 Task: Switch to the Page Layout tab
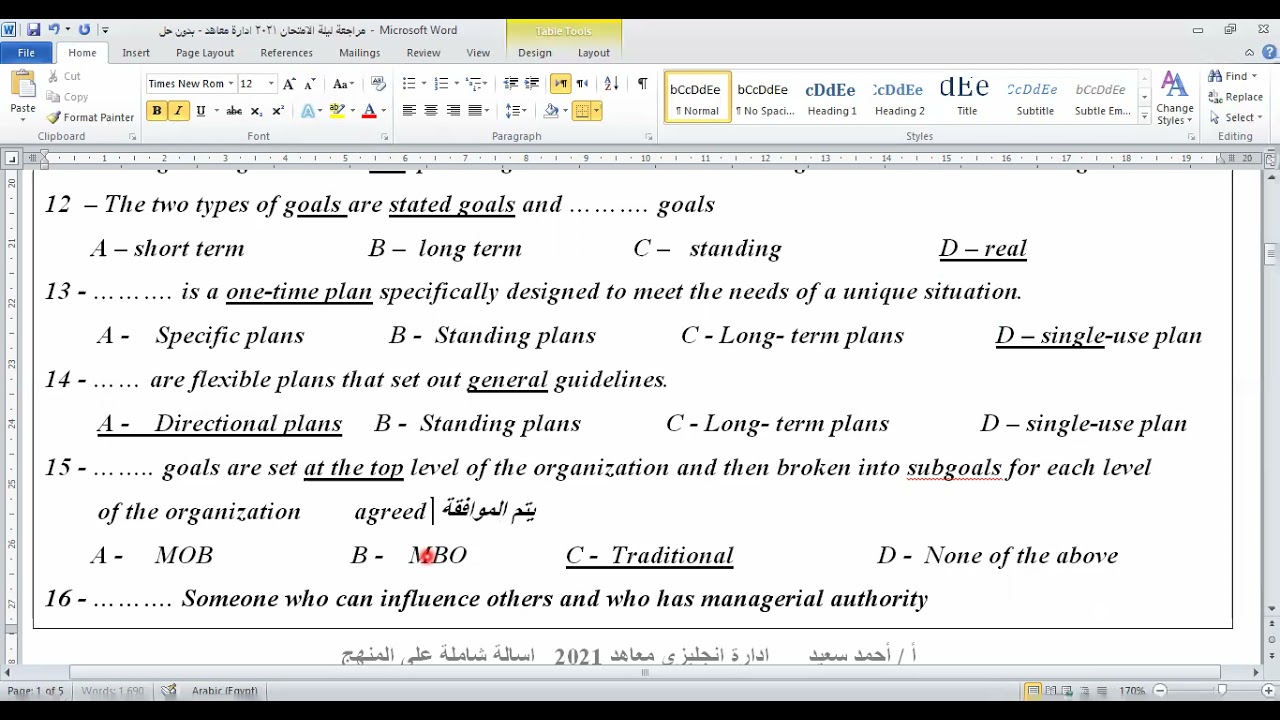205,53
